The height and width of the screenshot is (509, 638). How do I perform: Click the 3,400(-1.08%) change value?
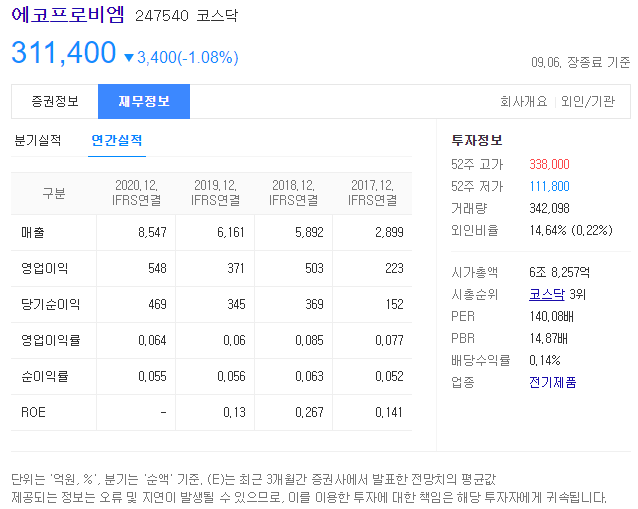click(x=188, y=57)
